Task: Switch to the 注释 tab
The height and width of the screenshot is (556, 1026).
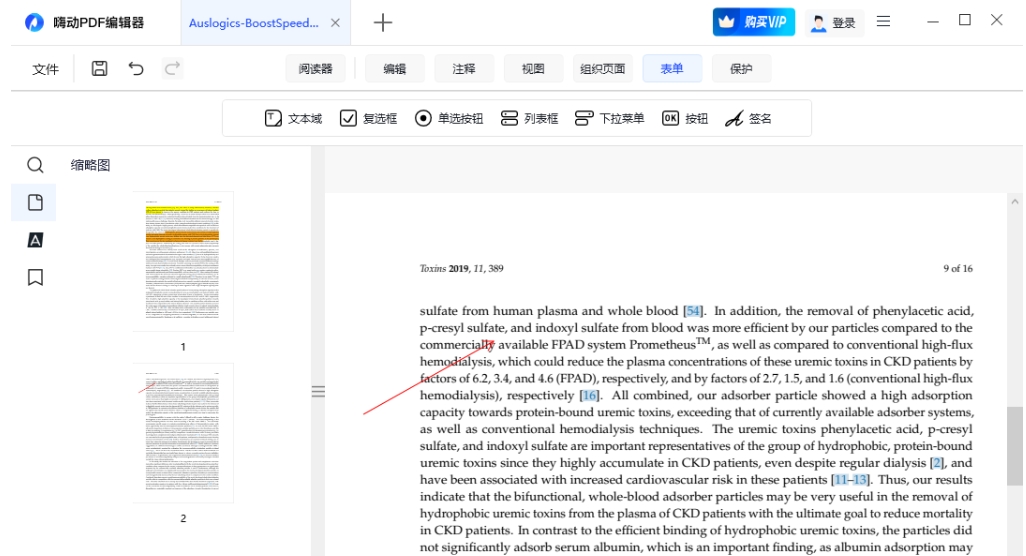Action: (x=464, y=69)
